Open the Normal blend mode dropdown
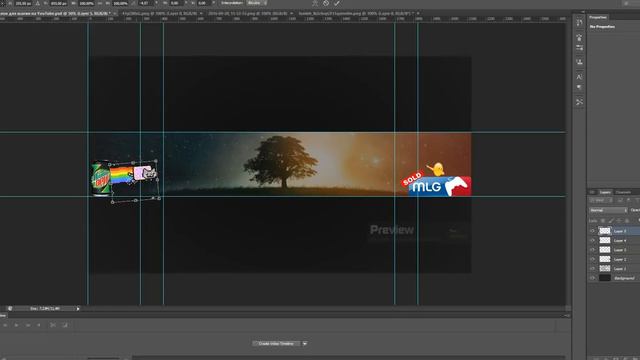 608,210
